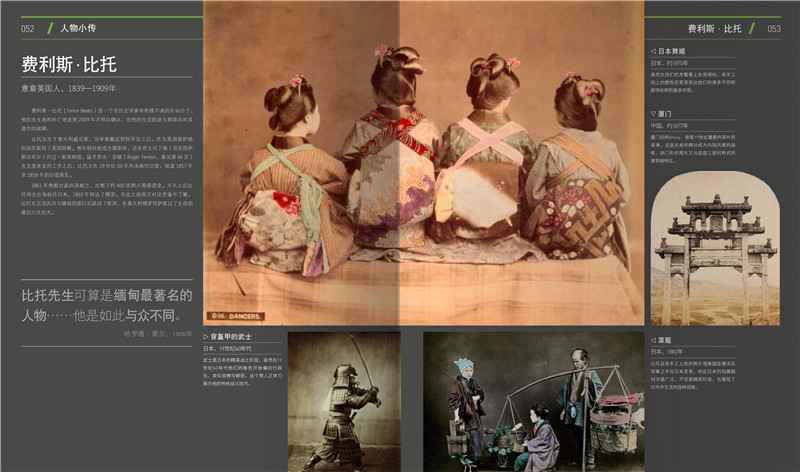
Task: Click the triangle marker beside 日本舞姬
Action: (x=653, y=50)
